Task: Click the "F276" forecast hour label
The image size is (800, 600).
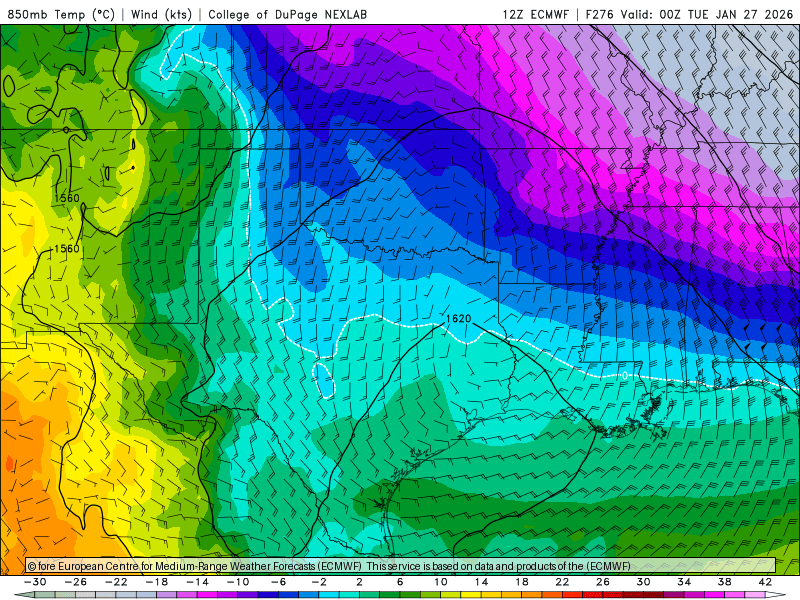Action: point(599,14)
